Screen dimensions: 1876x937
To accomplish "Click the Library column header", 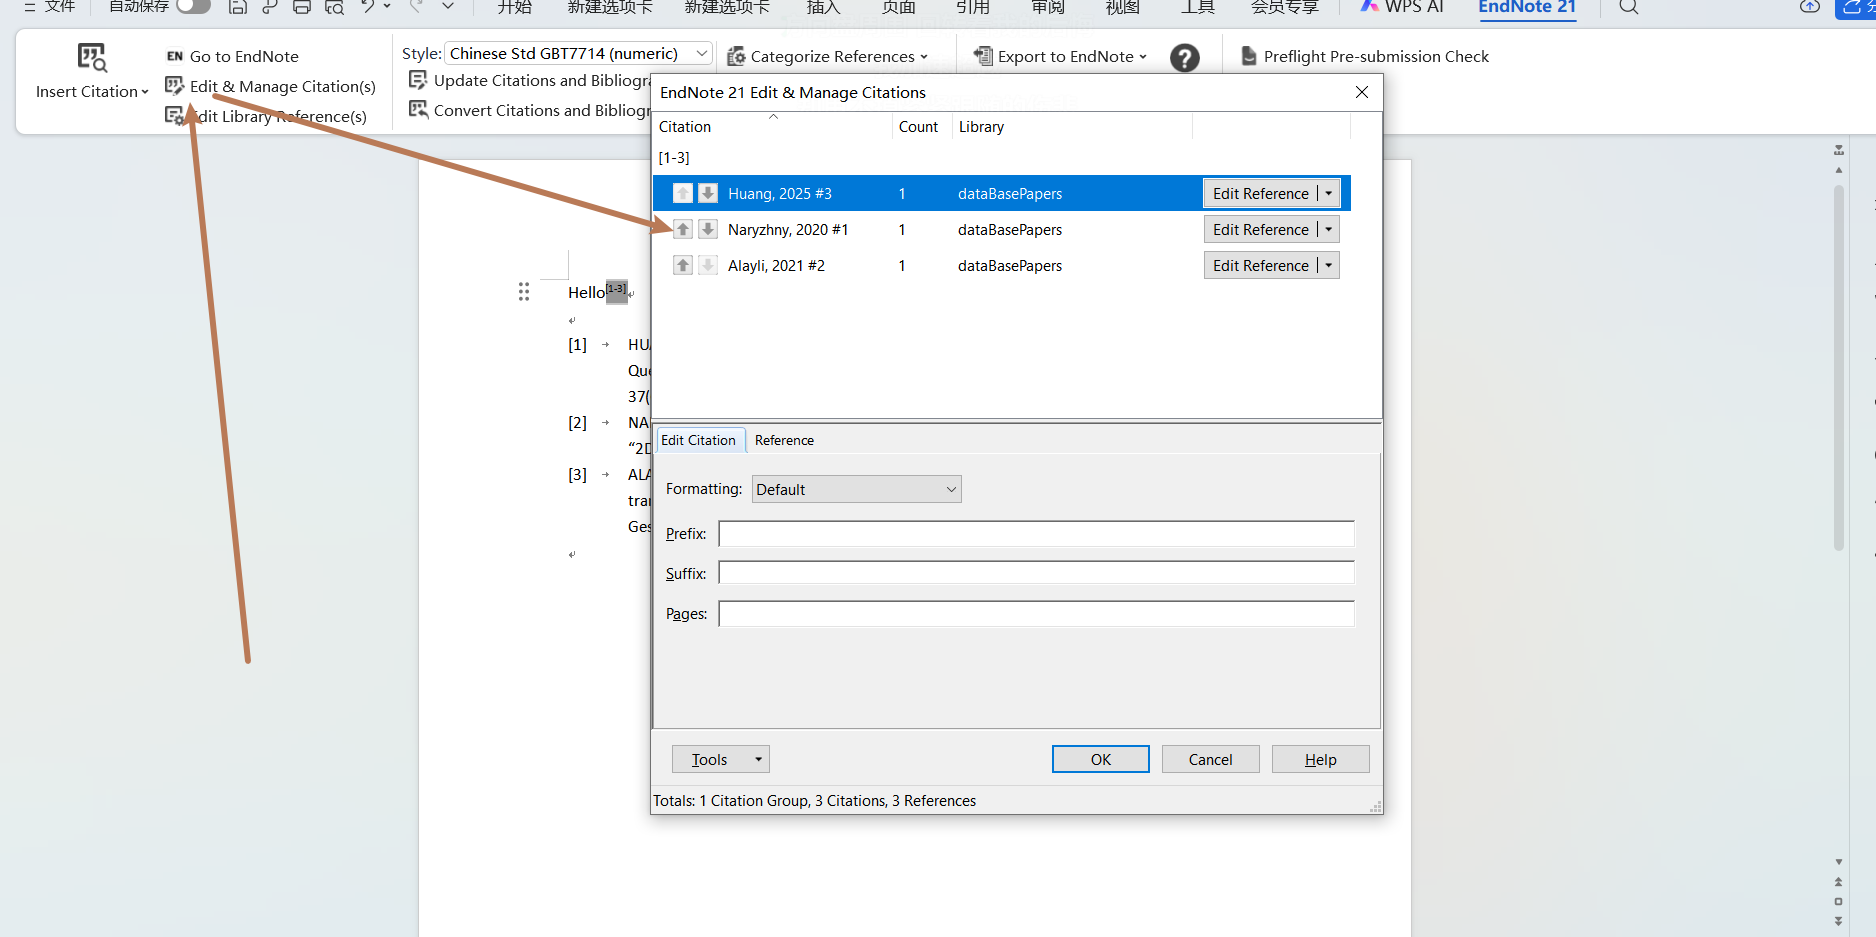I will tap(1072, 127).
